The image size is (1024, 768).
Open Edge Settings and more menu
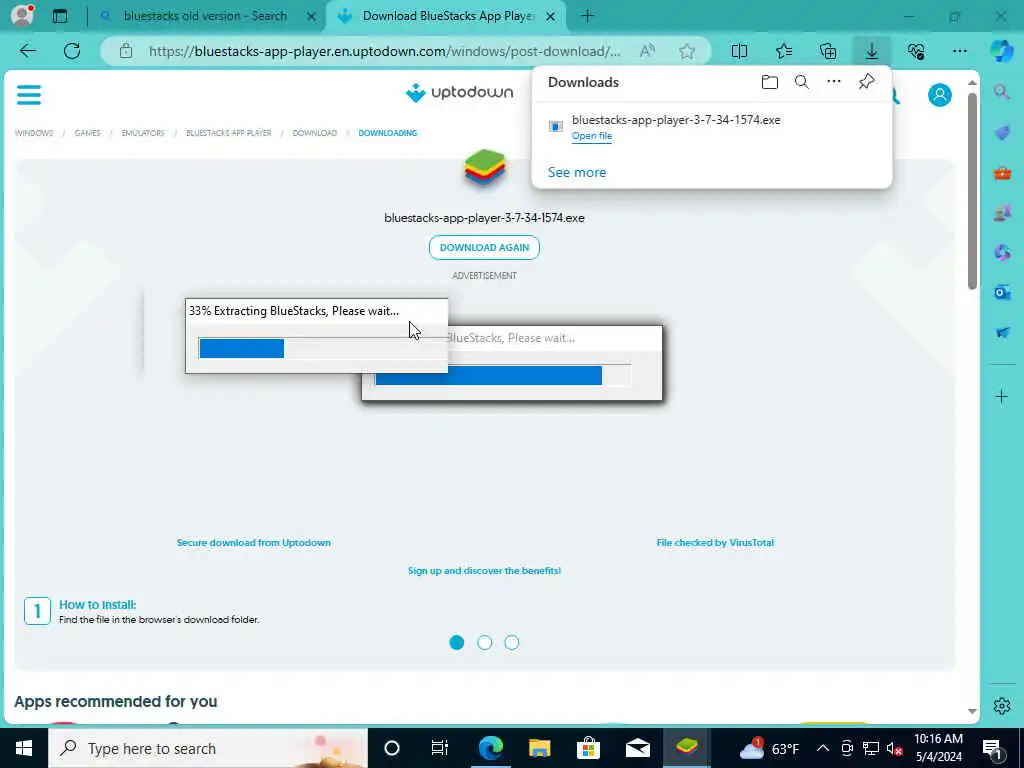click(959, 51)
